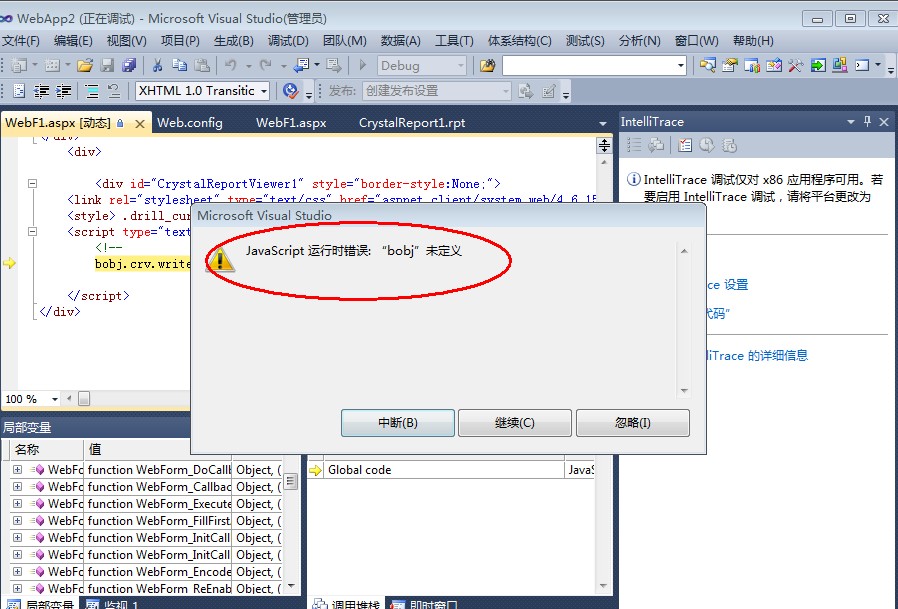This screenshot has height=609, width=898.
Task: Click the Paste clipboard icon
Action: click(x=202, y=65)
